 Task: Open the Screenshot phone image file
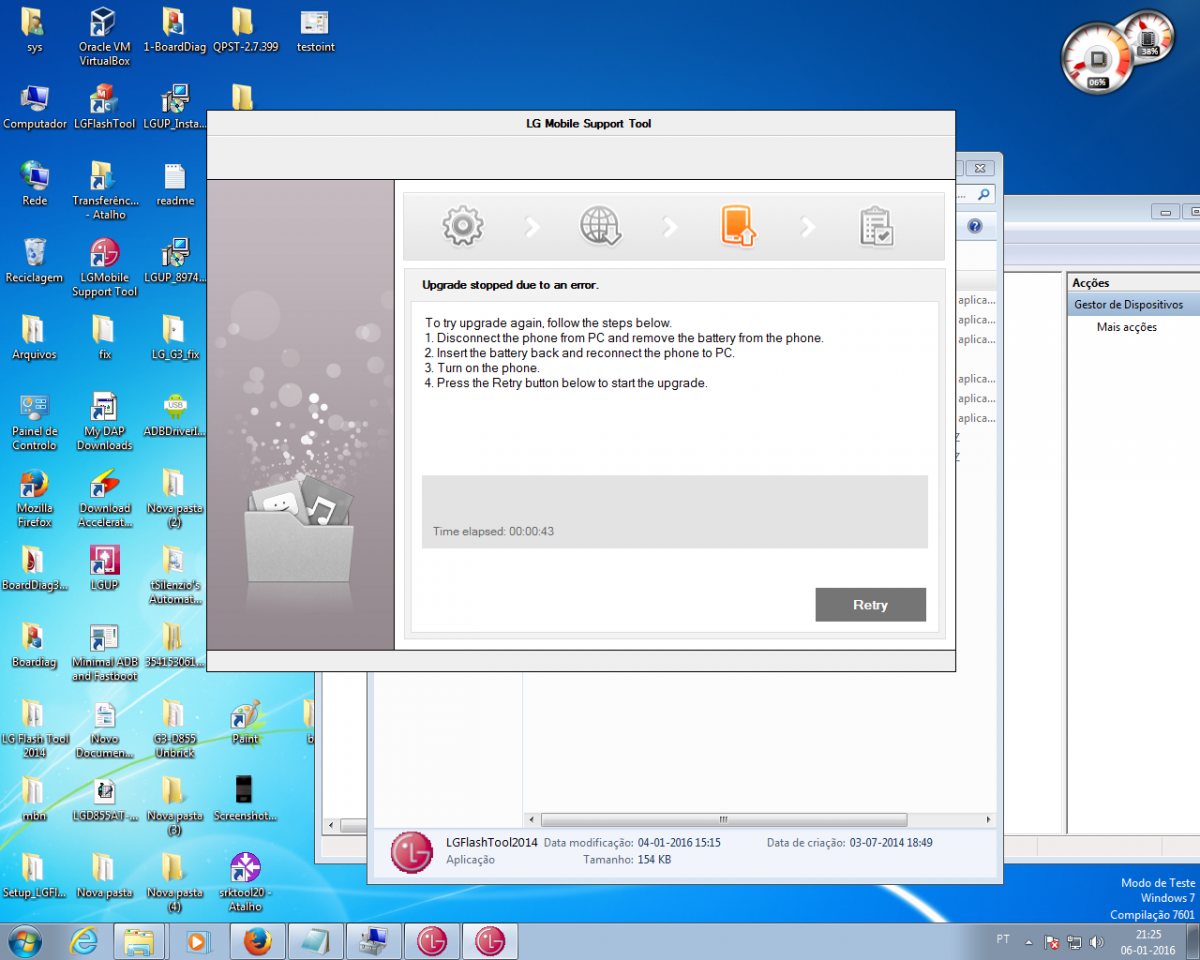tap(245, 798)
